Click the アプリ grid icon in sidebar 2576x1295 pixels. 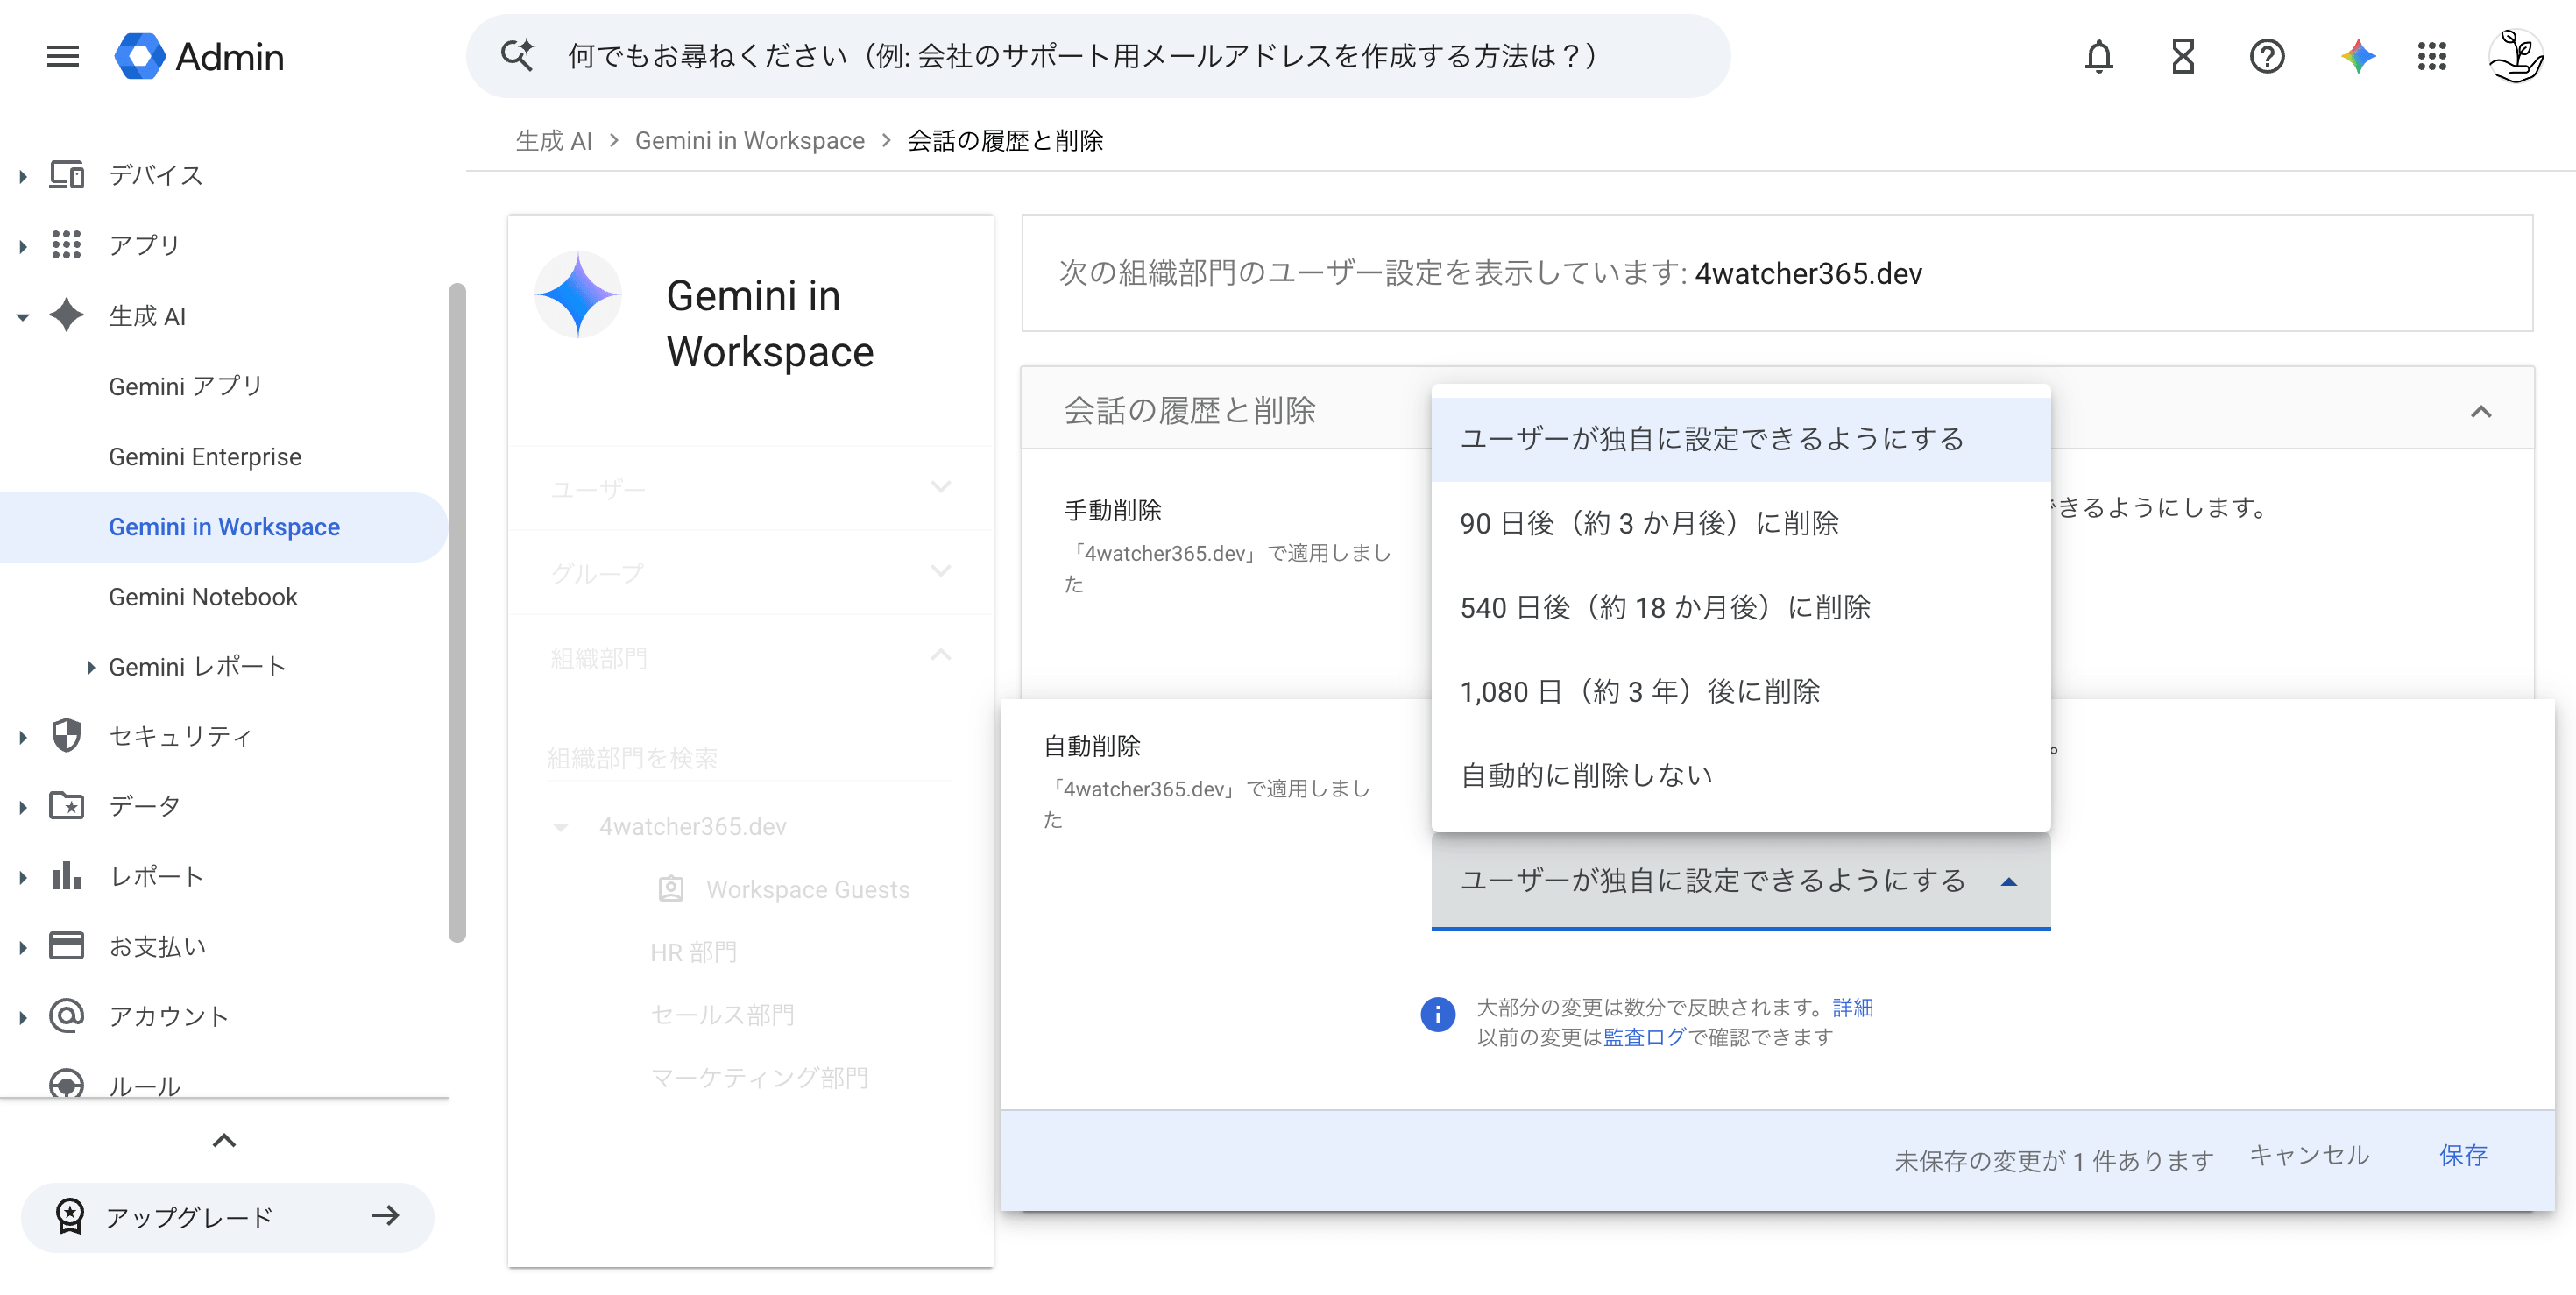pyautogui.click(x=67, y=245)
